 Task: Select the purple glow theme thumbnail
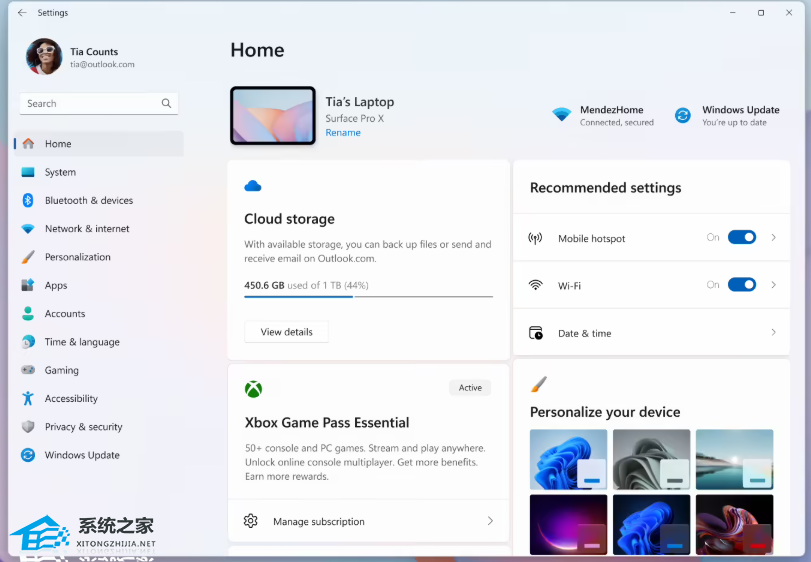click(x=568, y=524)
